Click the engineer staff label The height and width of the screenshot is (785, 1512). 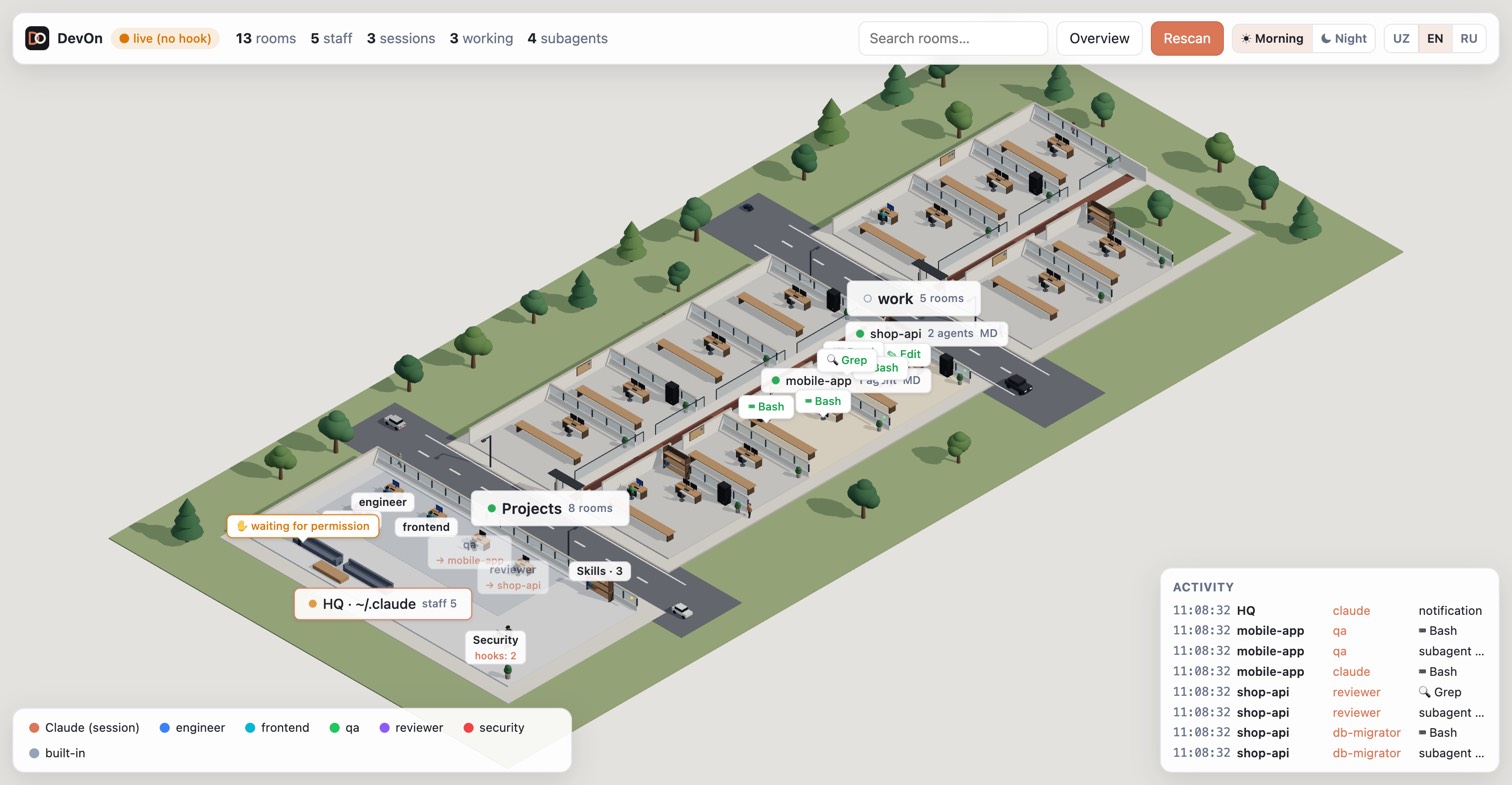(383, 502)
